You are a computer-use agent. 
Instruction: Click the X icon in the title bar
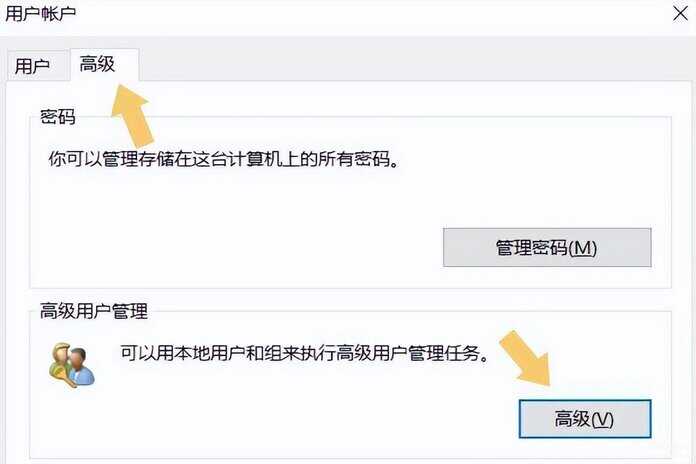point(680,14)
